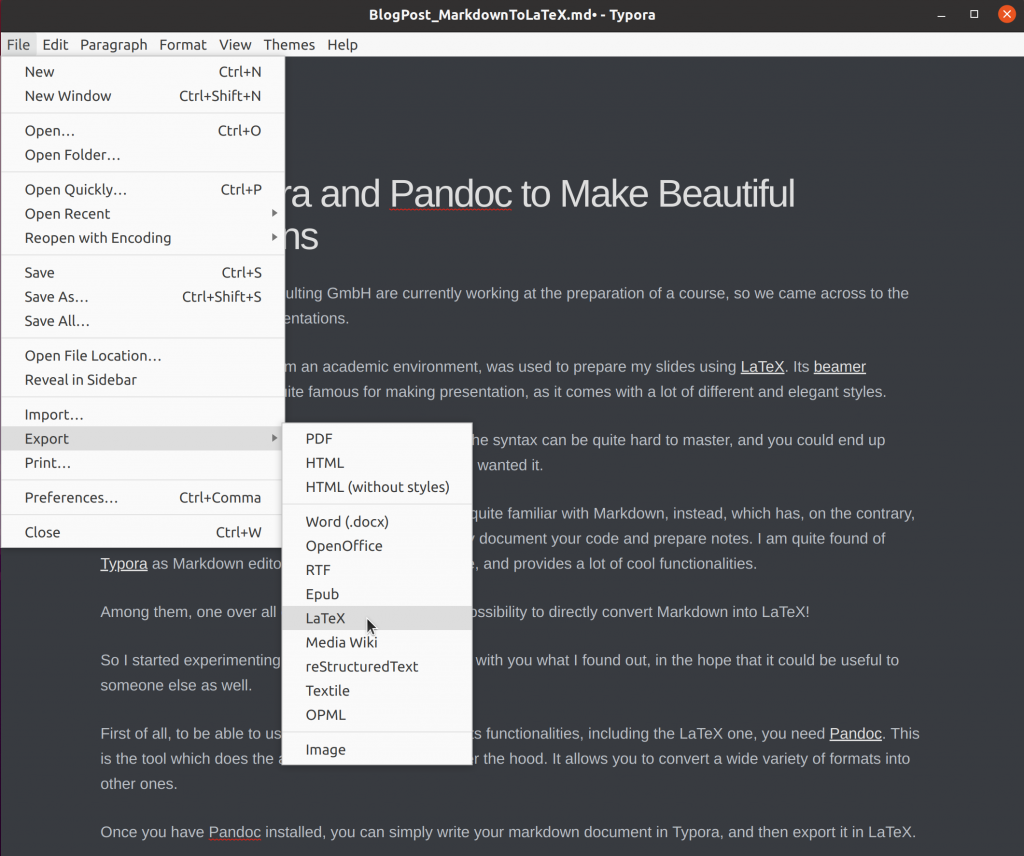Open the Help menu
1024x856 pixels.
click(342, 44)
